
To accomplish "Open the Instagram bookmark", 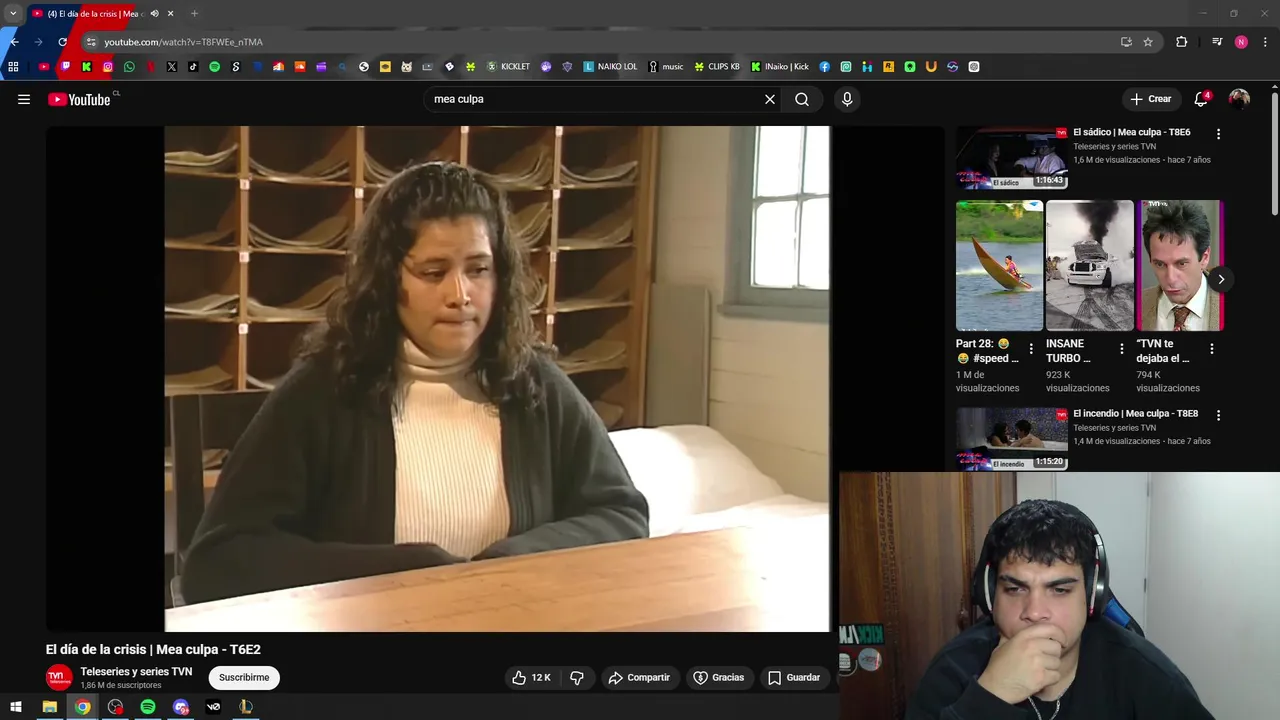I will 108,67.
